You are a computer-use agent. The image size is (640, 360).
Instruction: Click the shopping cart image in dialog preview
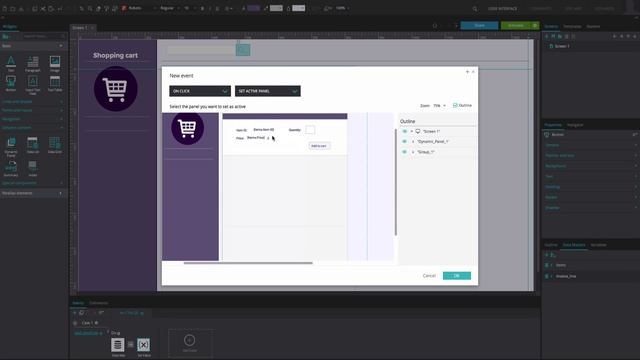point(187,129)
